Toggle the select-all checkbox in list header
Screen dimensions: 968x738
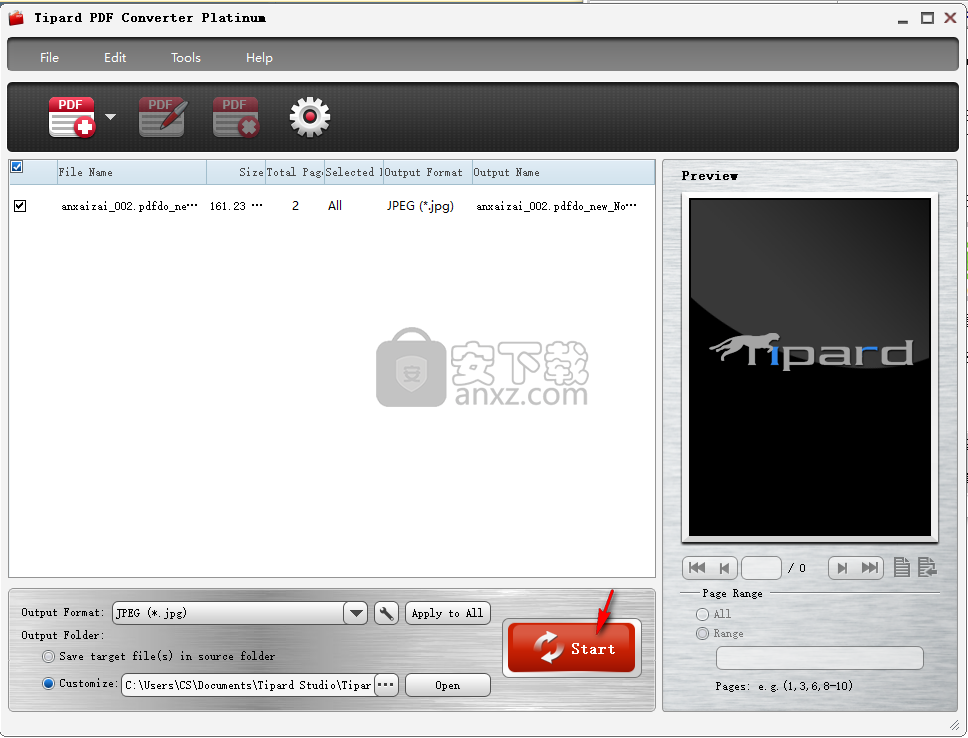17,167
